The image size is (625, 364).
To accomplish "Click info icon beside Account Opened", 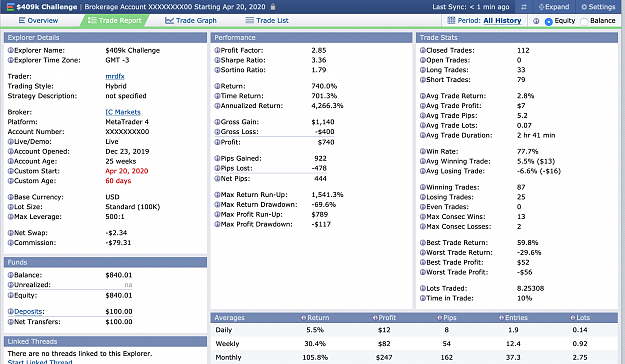I will (11, 152).
